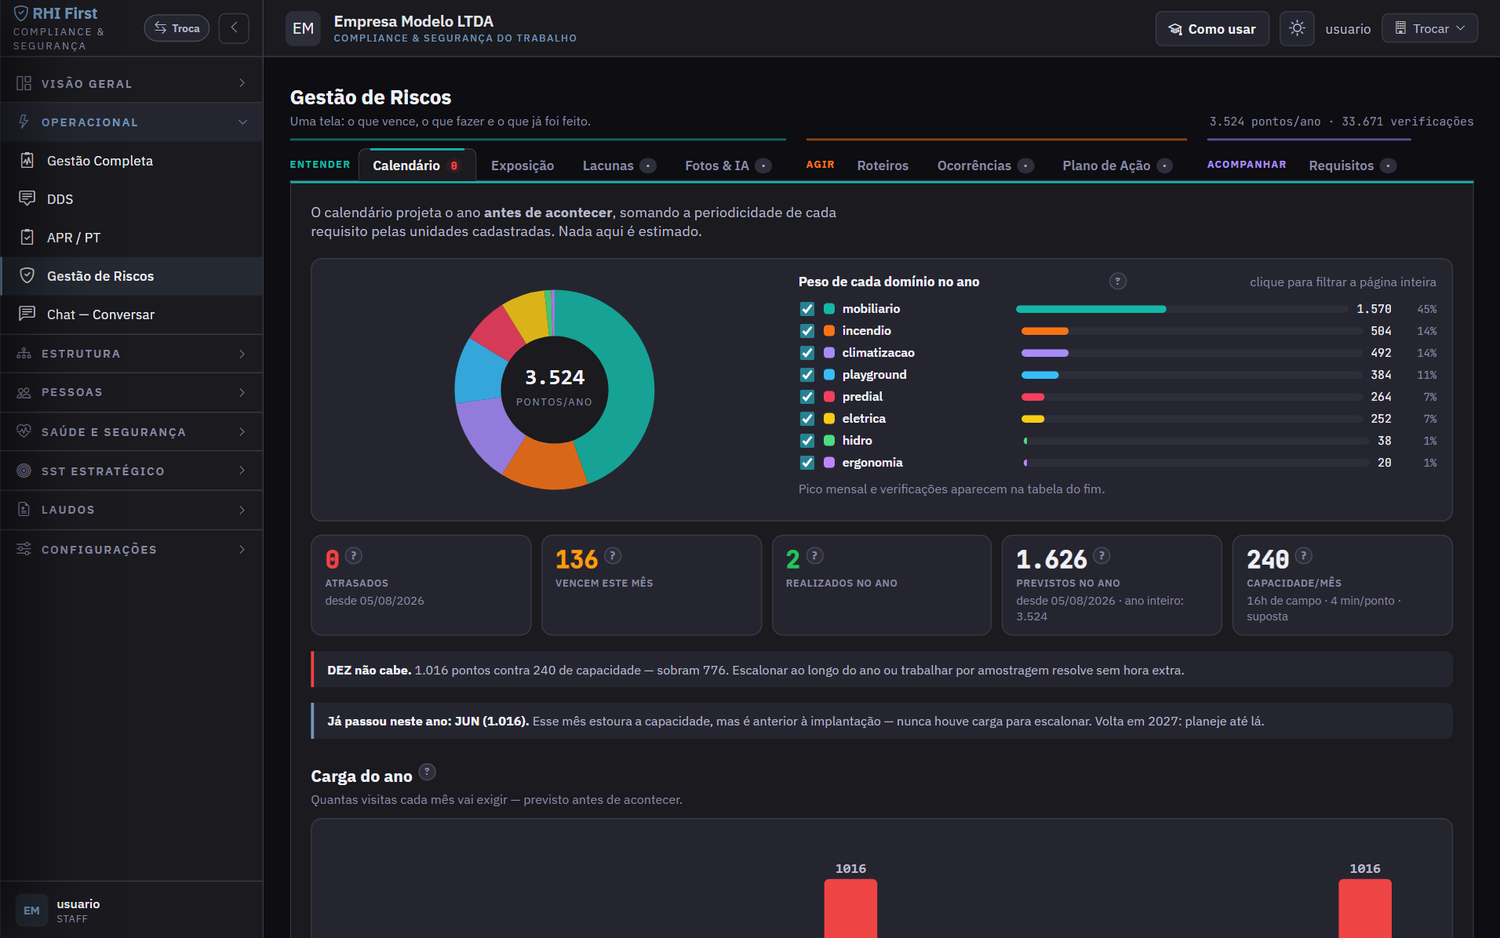Click the help icon next to Carga do ano

(x=427, y=772)
